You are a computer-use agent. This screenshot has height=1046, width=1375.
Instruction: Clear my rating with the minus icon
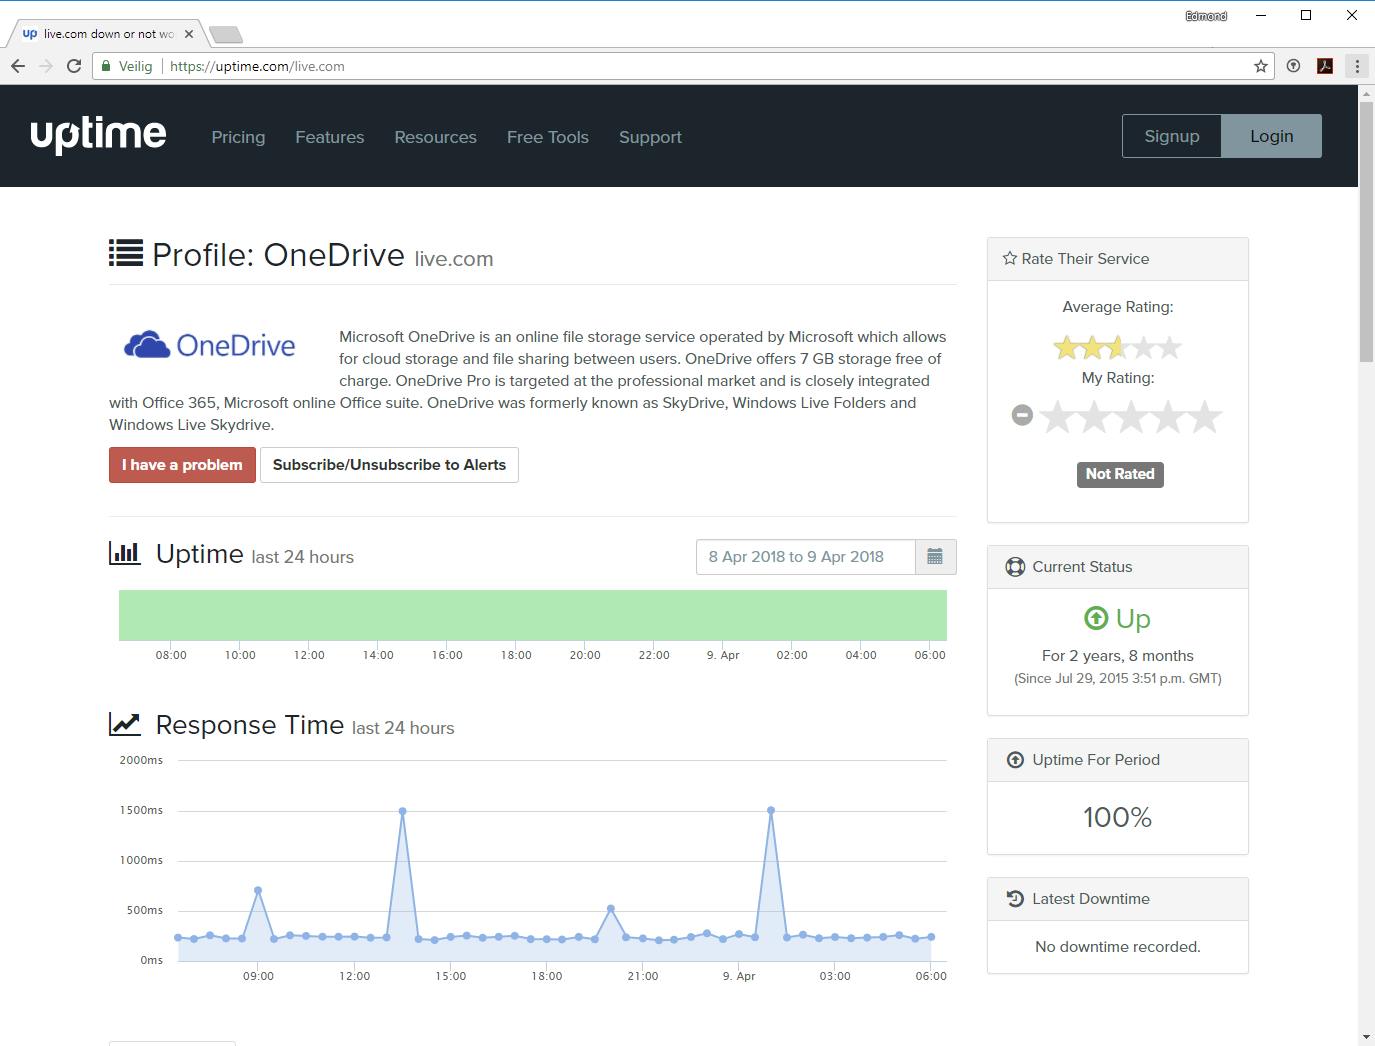[x=1021, y=414]
